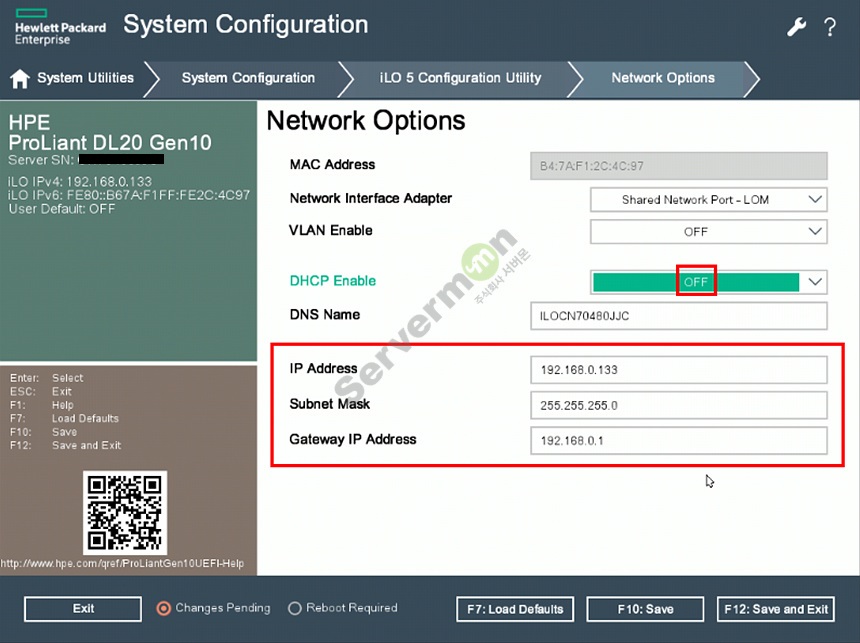The width and height of the screenshot is (860, 643).
Task: Click the MAC Address label
Action: click(332, 165)
